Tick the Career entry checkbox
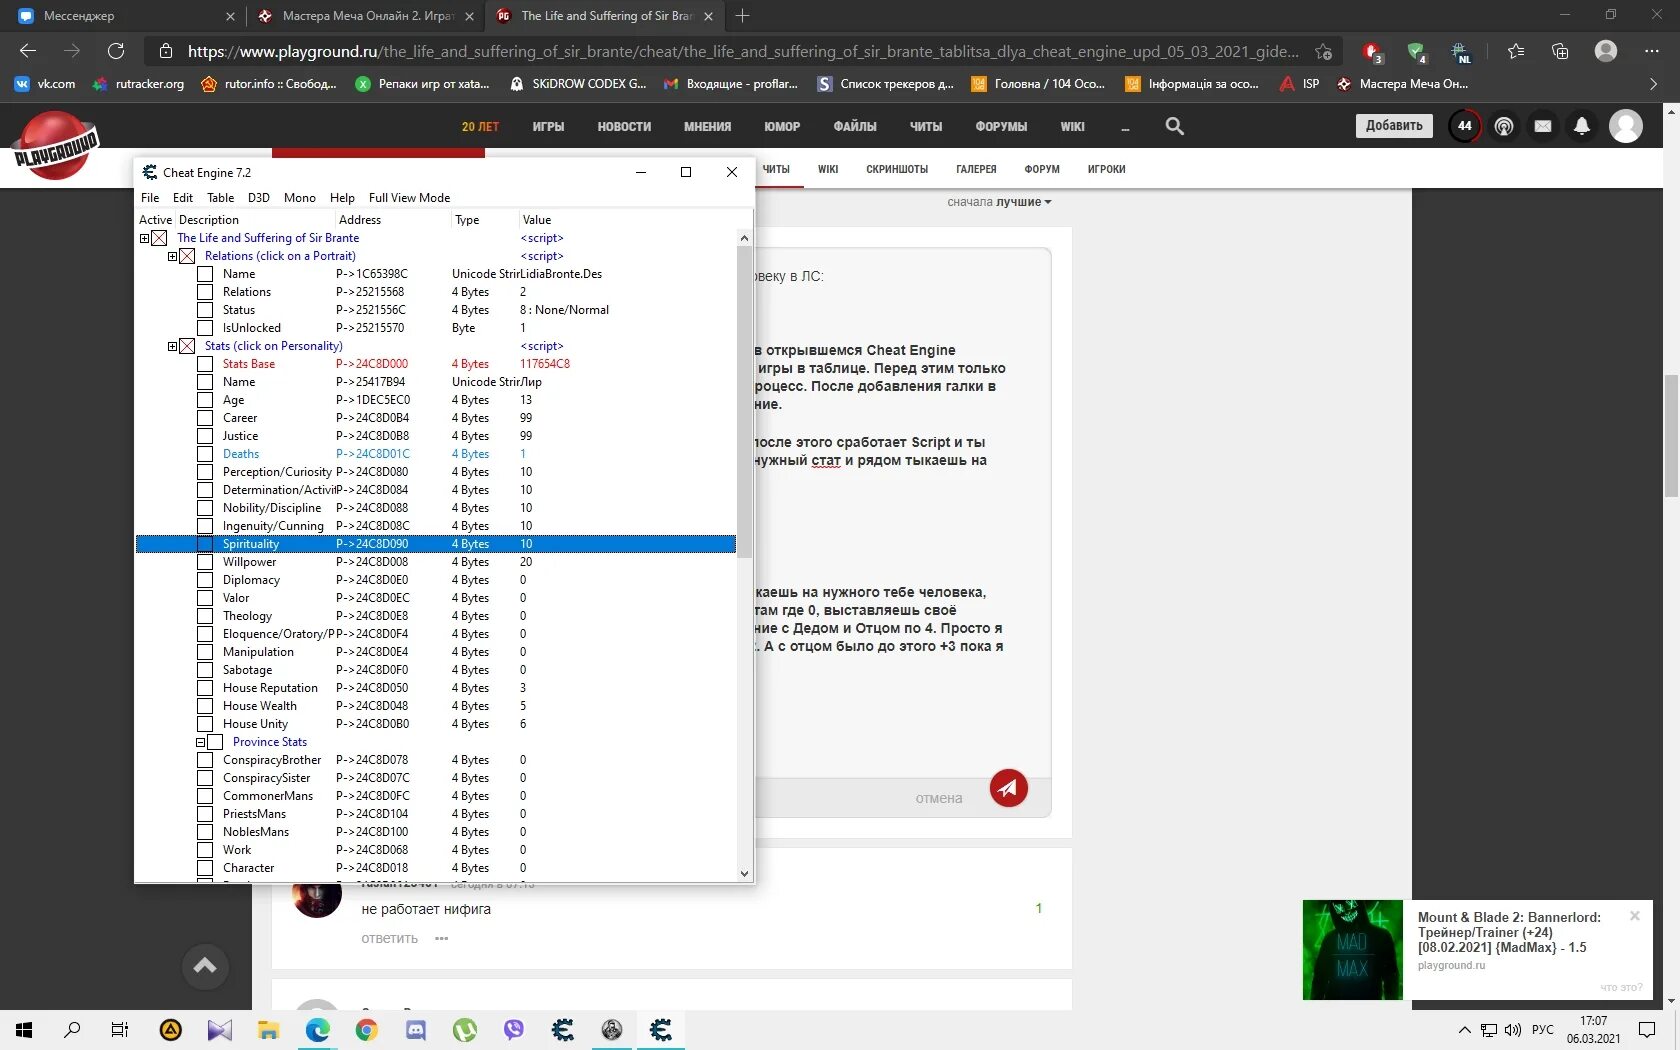1680x1050 pixels. tap(205, 418)
